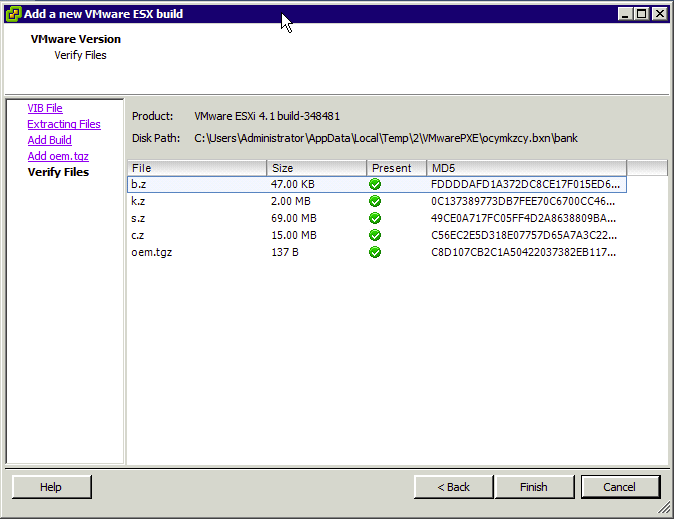Image resolution: width=674 pixels, height=519 pixels.
Task: Click MD5 hash starting with C8D107CB2C1A
Action: point(524,252)
